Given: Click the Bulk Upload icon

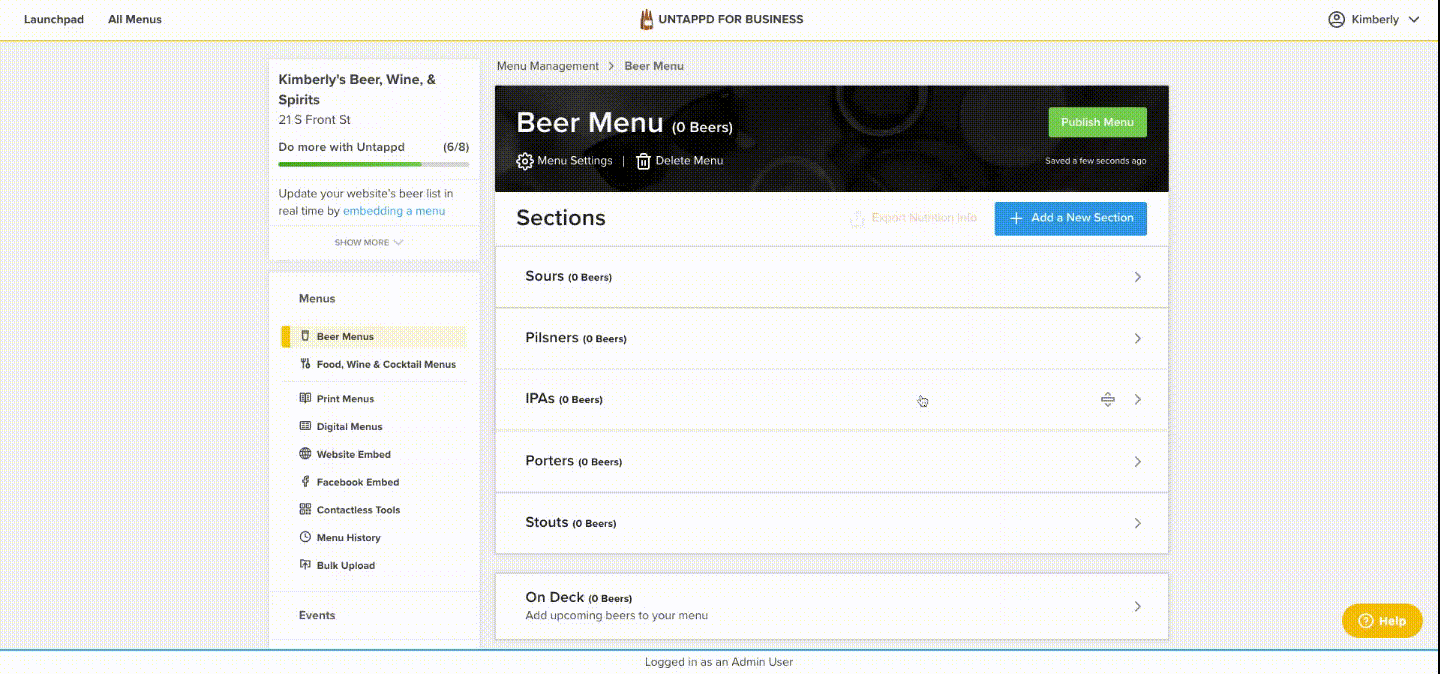Looking at the screenshot, I should point(305,565).
